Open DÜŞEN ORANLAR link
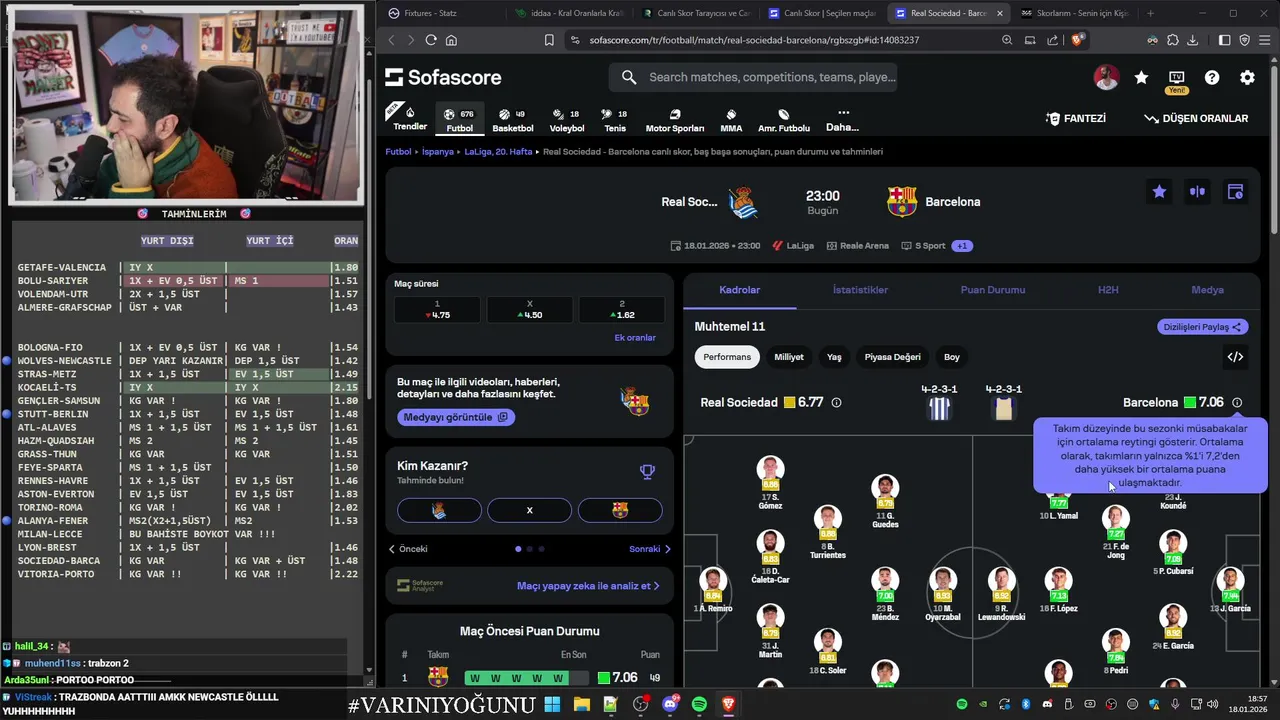The image size is (1280, 720). coord(1196,118)
